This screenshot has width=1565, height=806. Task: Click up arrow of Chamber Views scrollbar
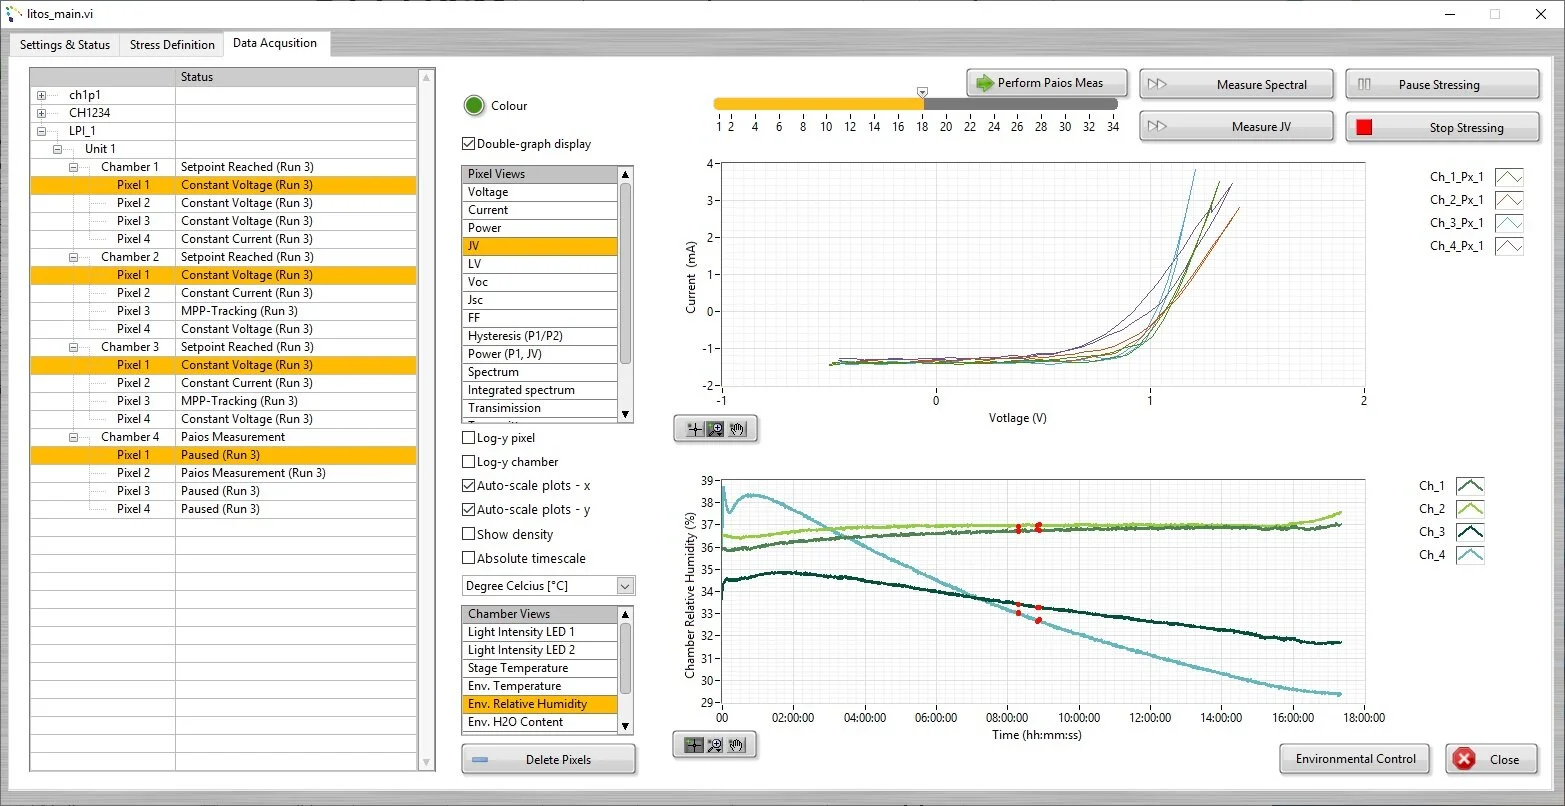click(x=626, y=614)
